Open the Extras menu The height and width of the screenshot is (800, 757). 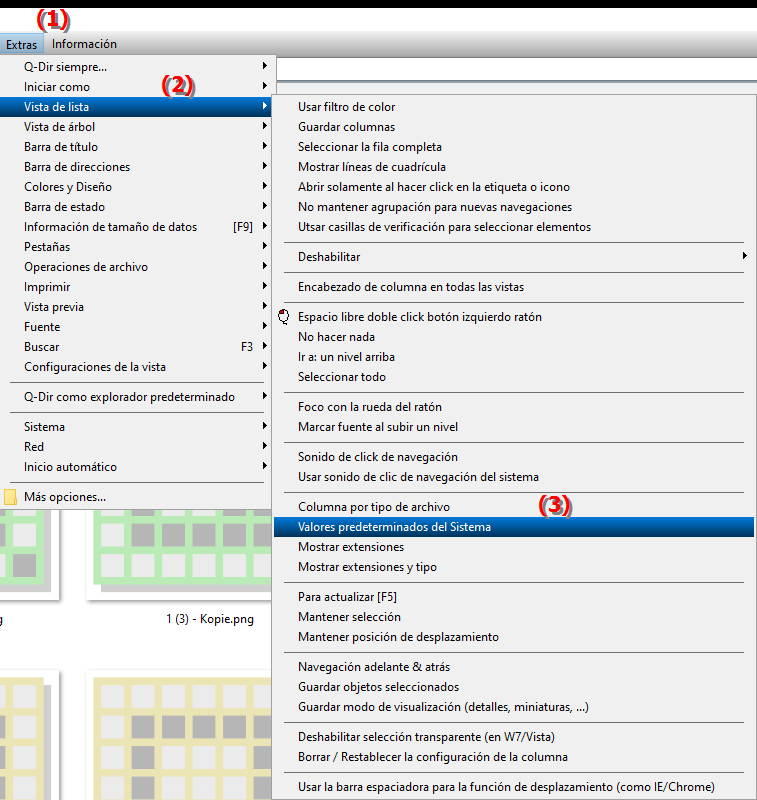pos(21,44)
